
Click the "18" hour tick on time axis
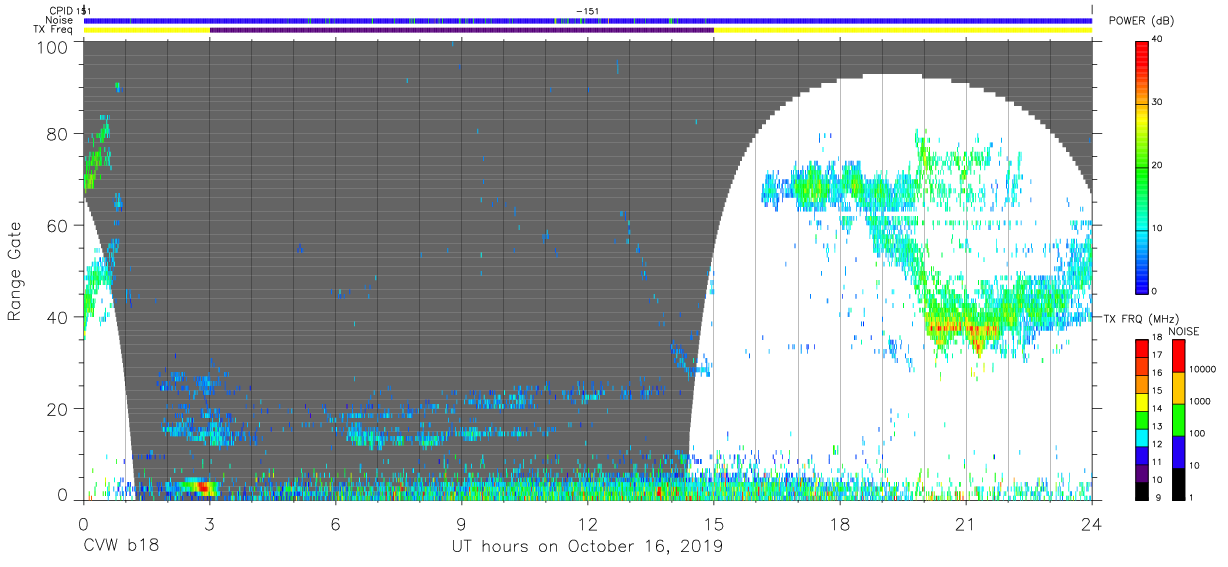pos(840,523)
